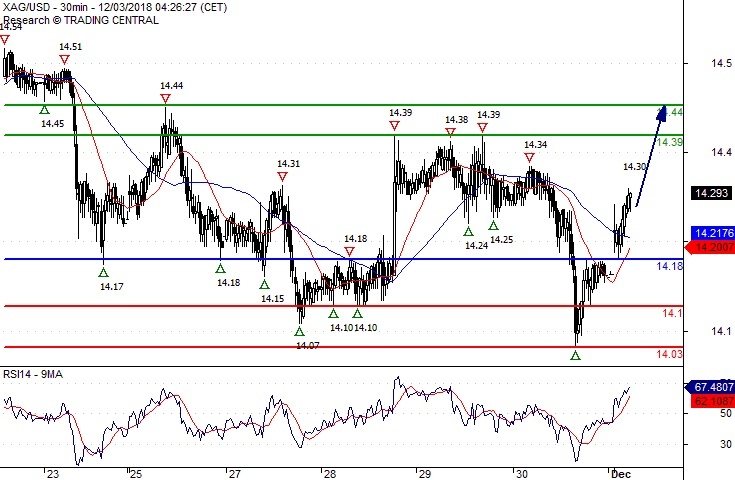This screenshot has height=480, width=735.
Task: Click the RSI14 - 9MA panel label
Action: point(33,374)
